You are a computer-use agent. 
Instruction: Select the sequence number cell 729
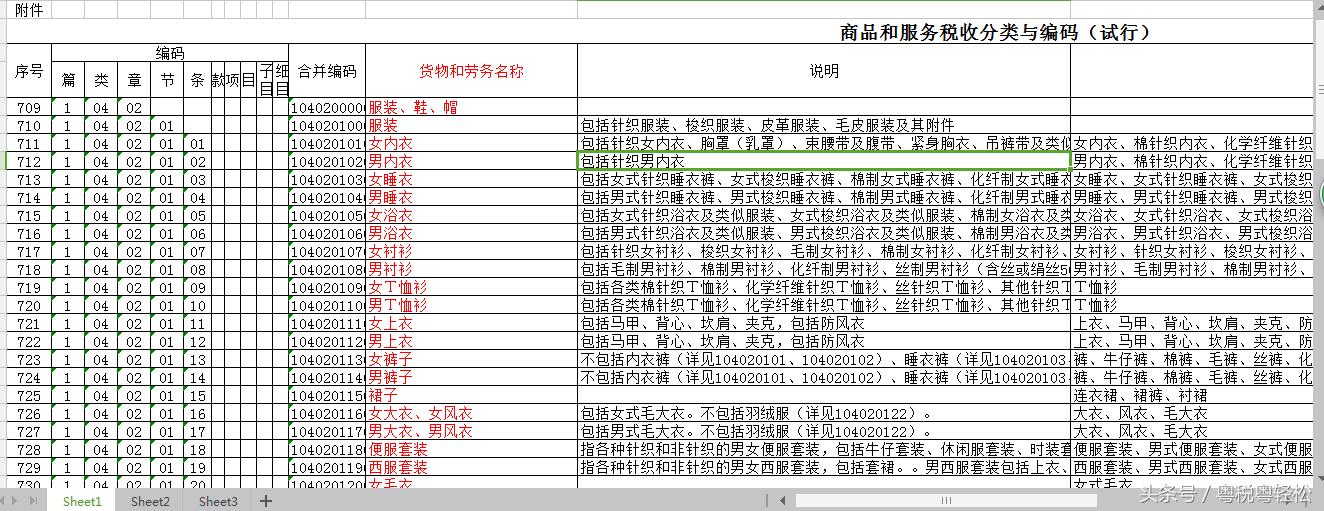pos(29,467)
